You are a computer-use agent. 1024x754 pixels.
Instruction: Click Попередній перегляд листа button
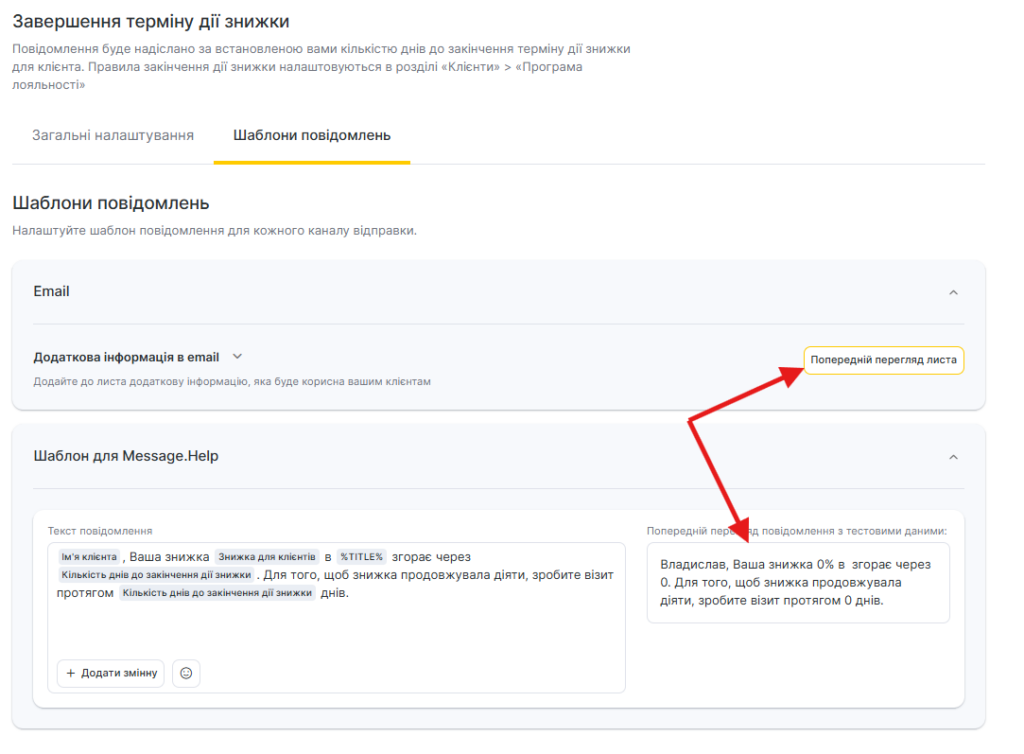click(x=883, y=360)
